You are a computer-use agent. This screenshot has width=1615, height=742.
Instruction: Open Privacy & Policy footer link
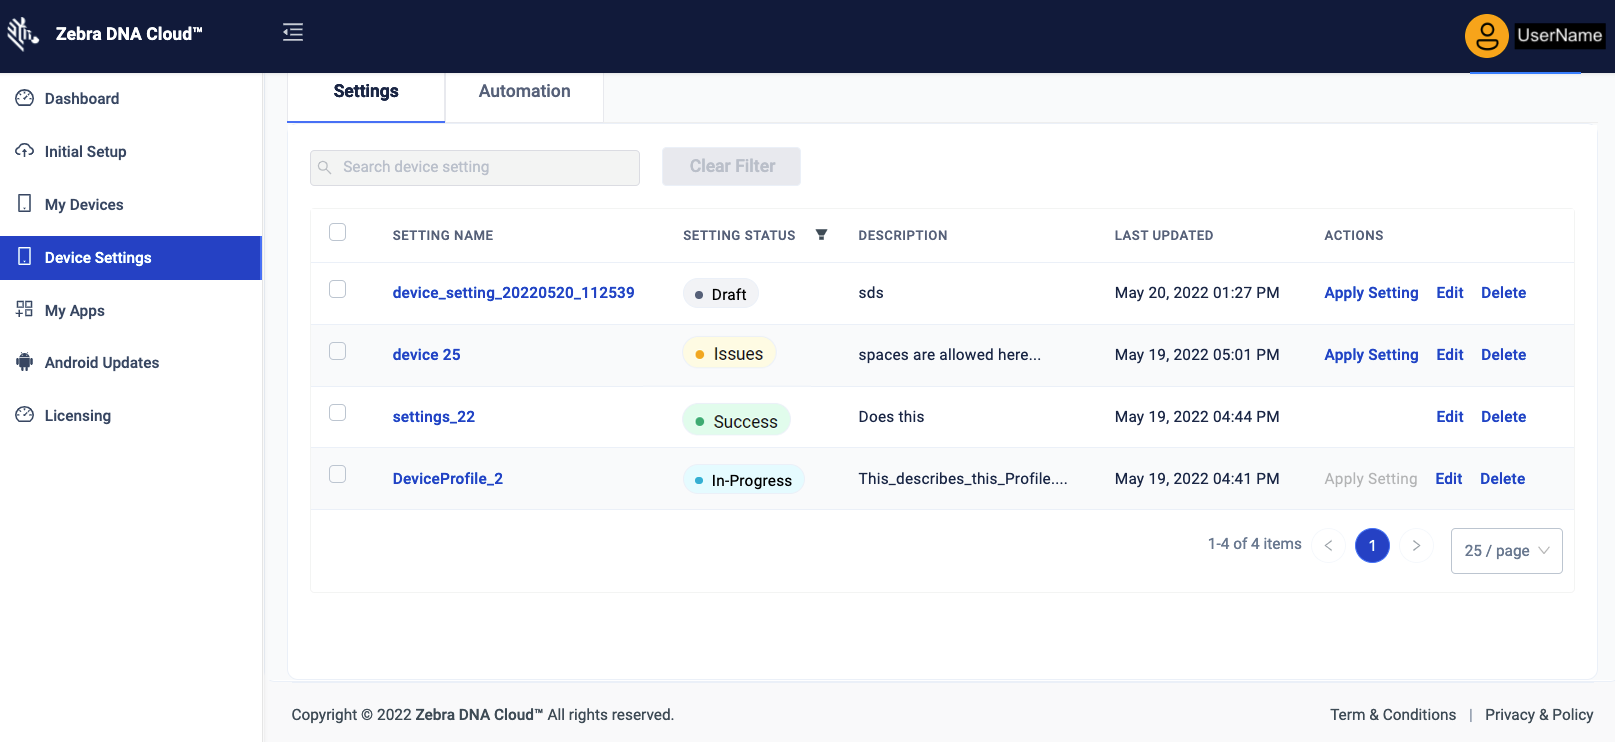point(1539,715)
